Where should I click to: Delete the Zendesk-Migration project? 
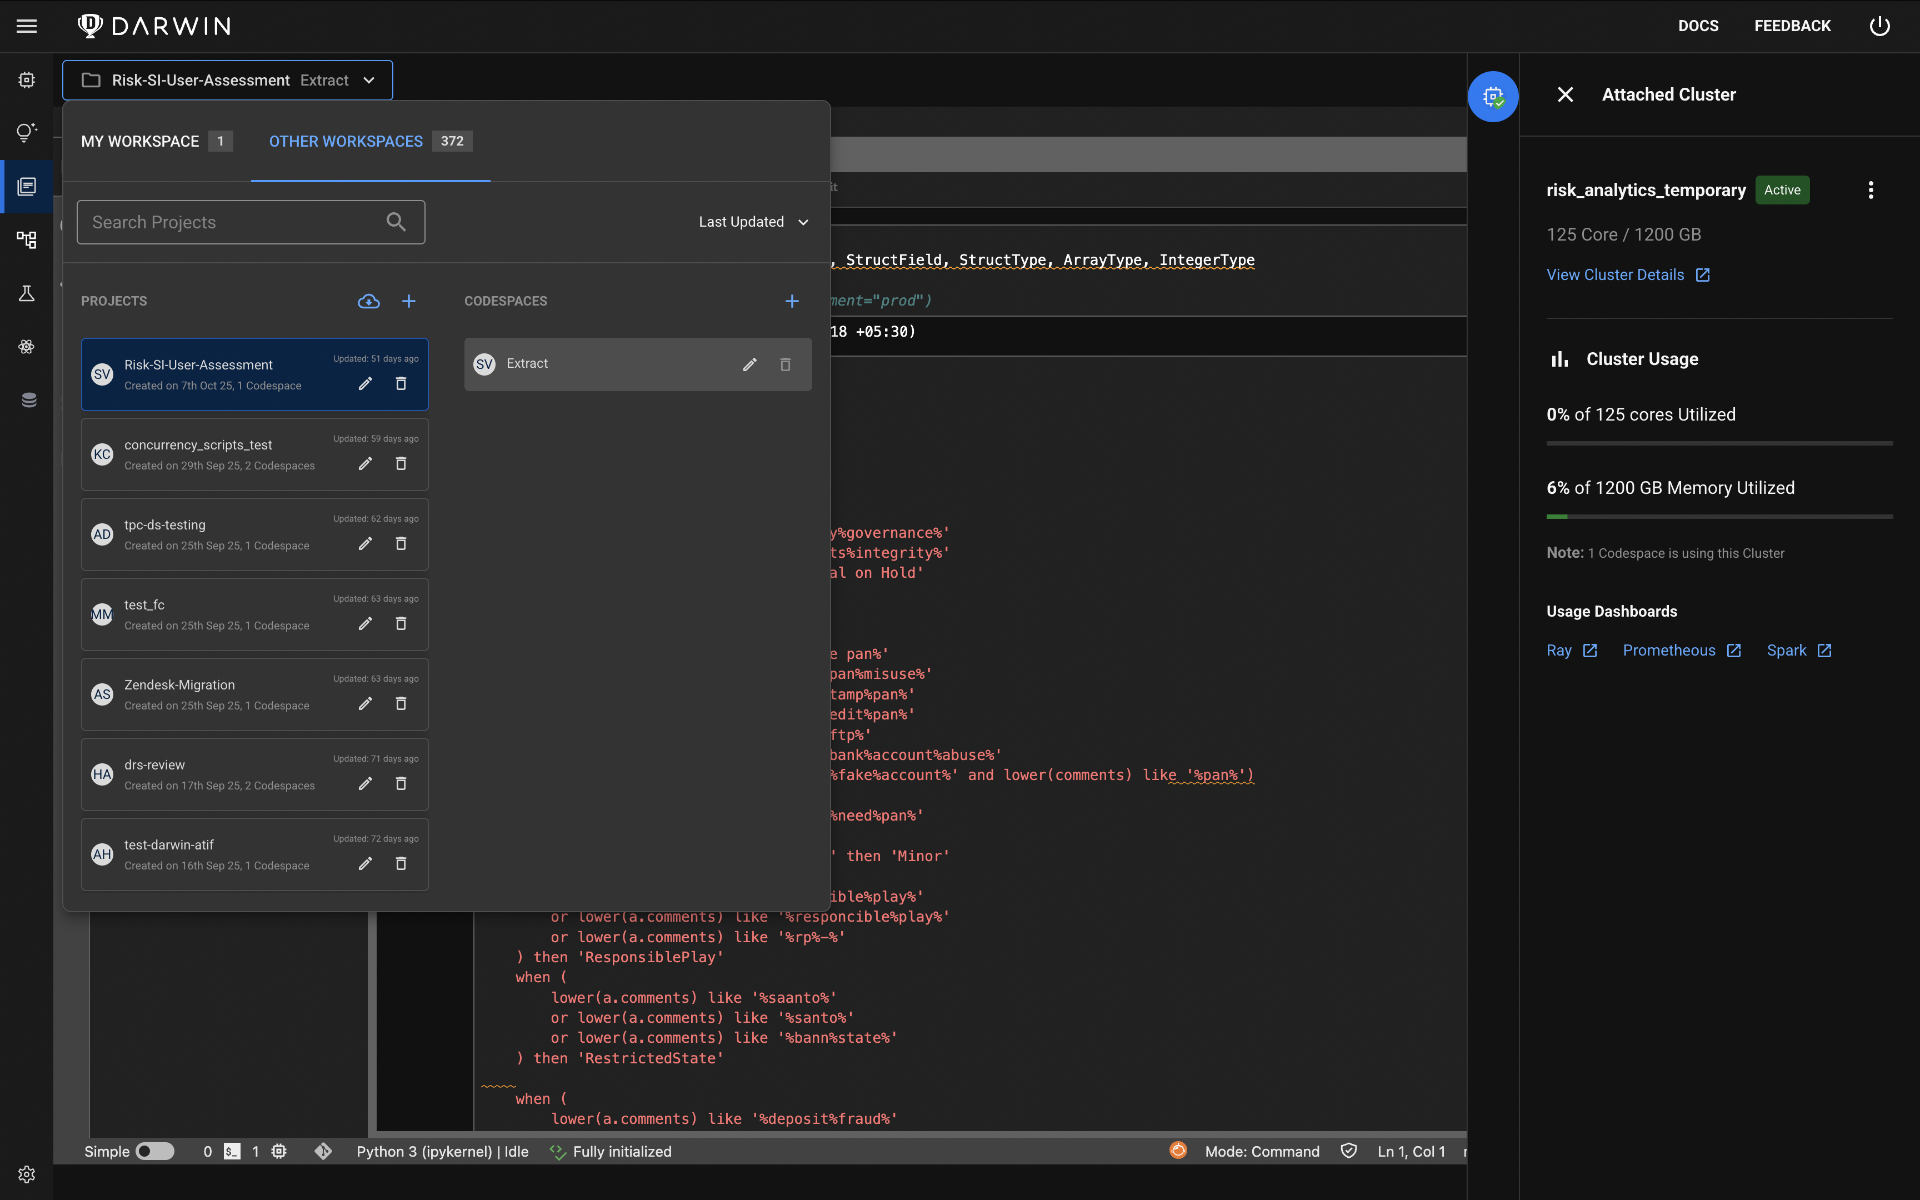(x=401, y=704)
